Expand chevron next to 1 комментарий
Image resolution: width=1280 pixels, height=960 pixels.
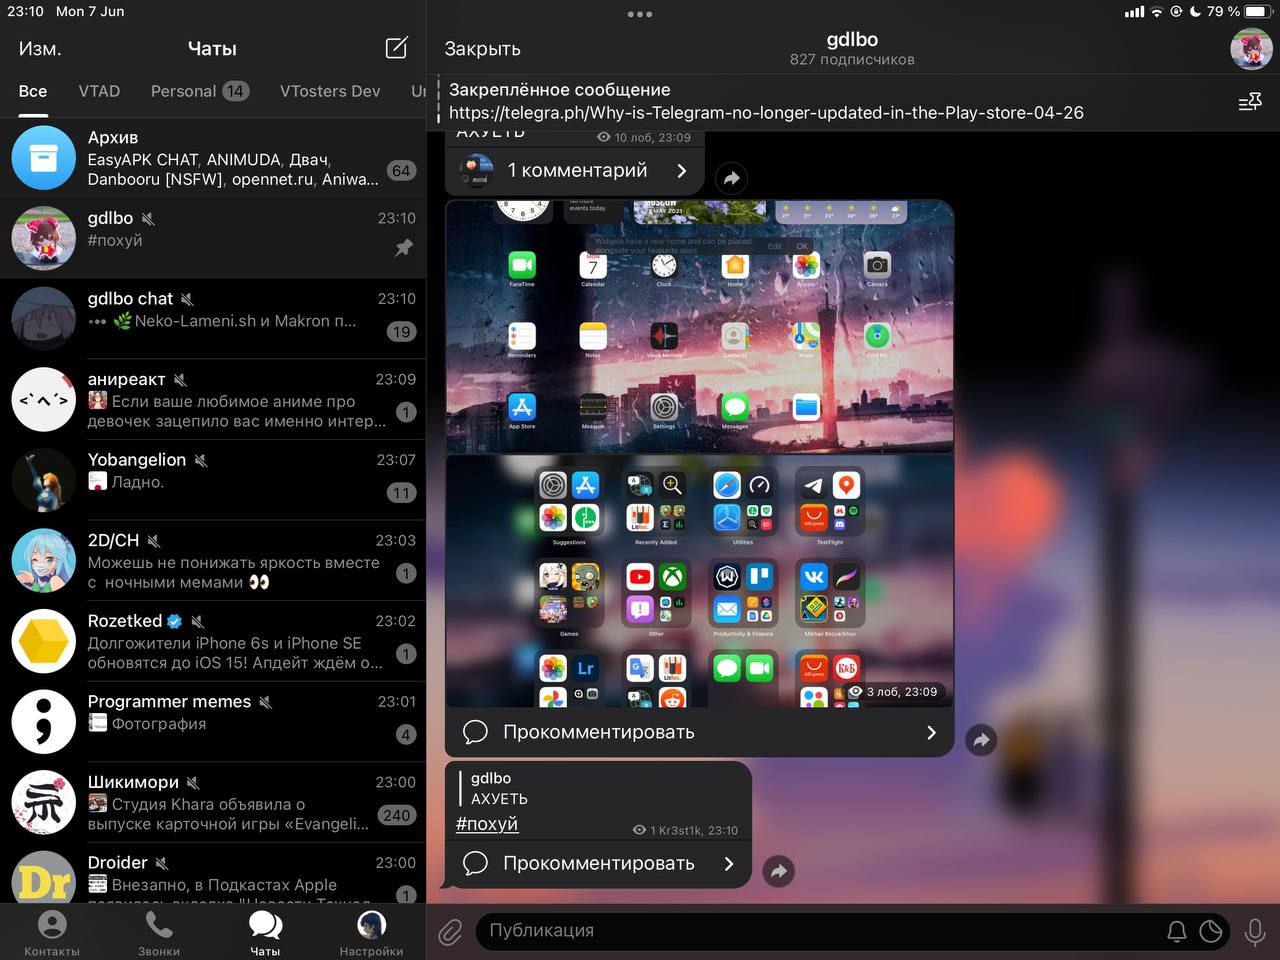point(682,170)
